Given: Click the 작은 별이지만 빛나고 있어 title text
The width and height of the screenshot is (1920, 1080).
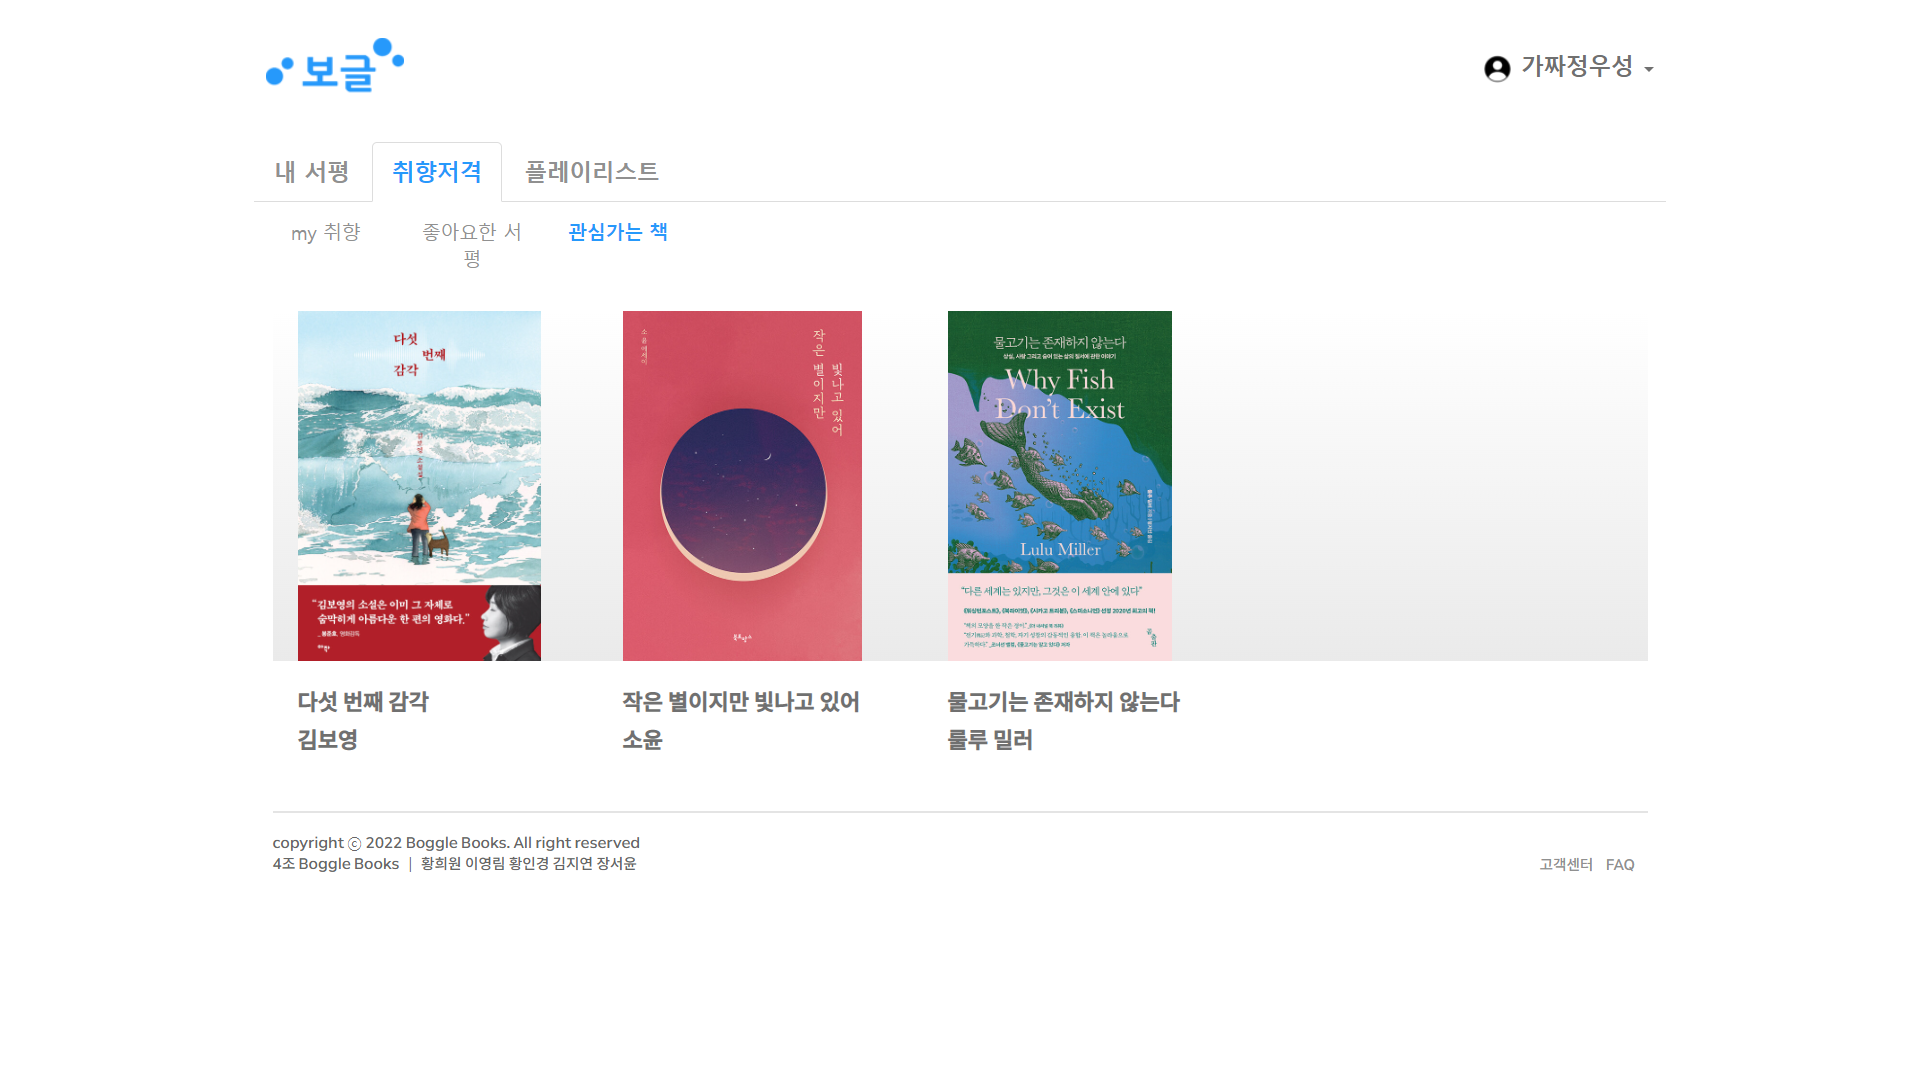Looking at the screenshot, I should 741,702.
